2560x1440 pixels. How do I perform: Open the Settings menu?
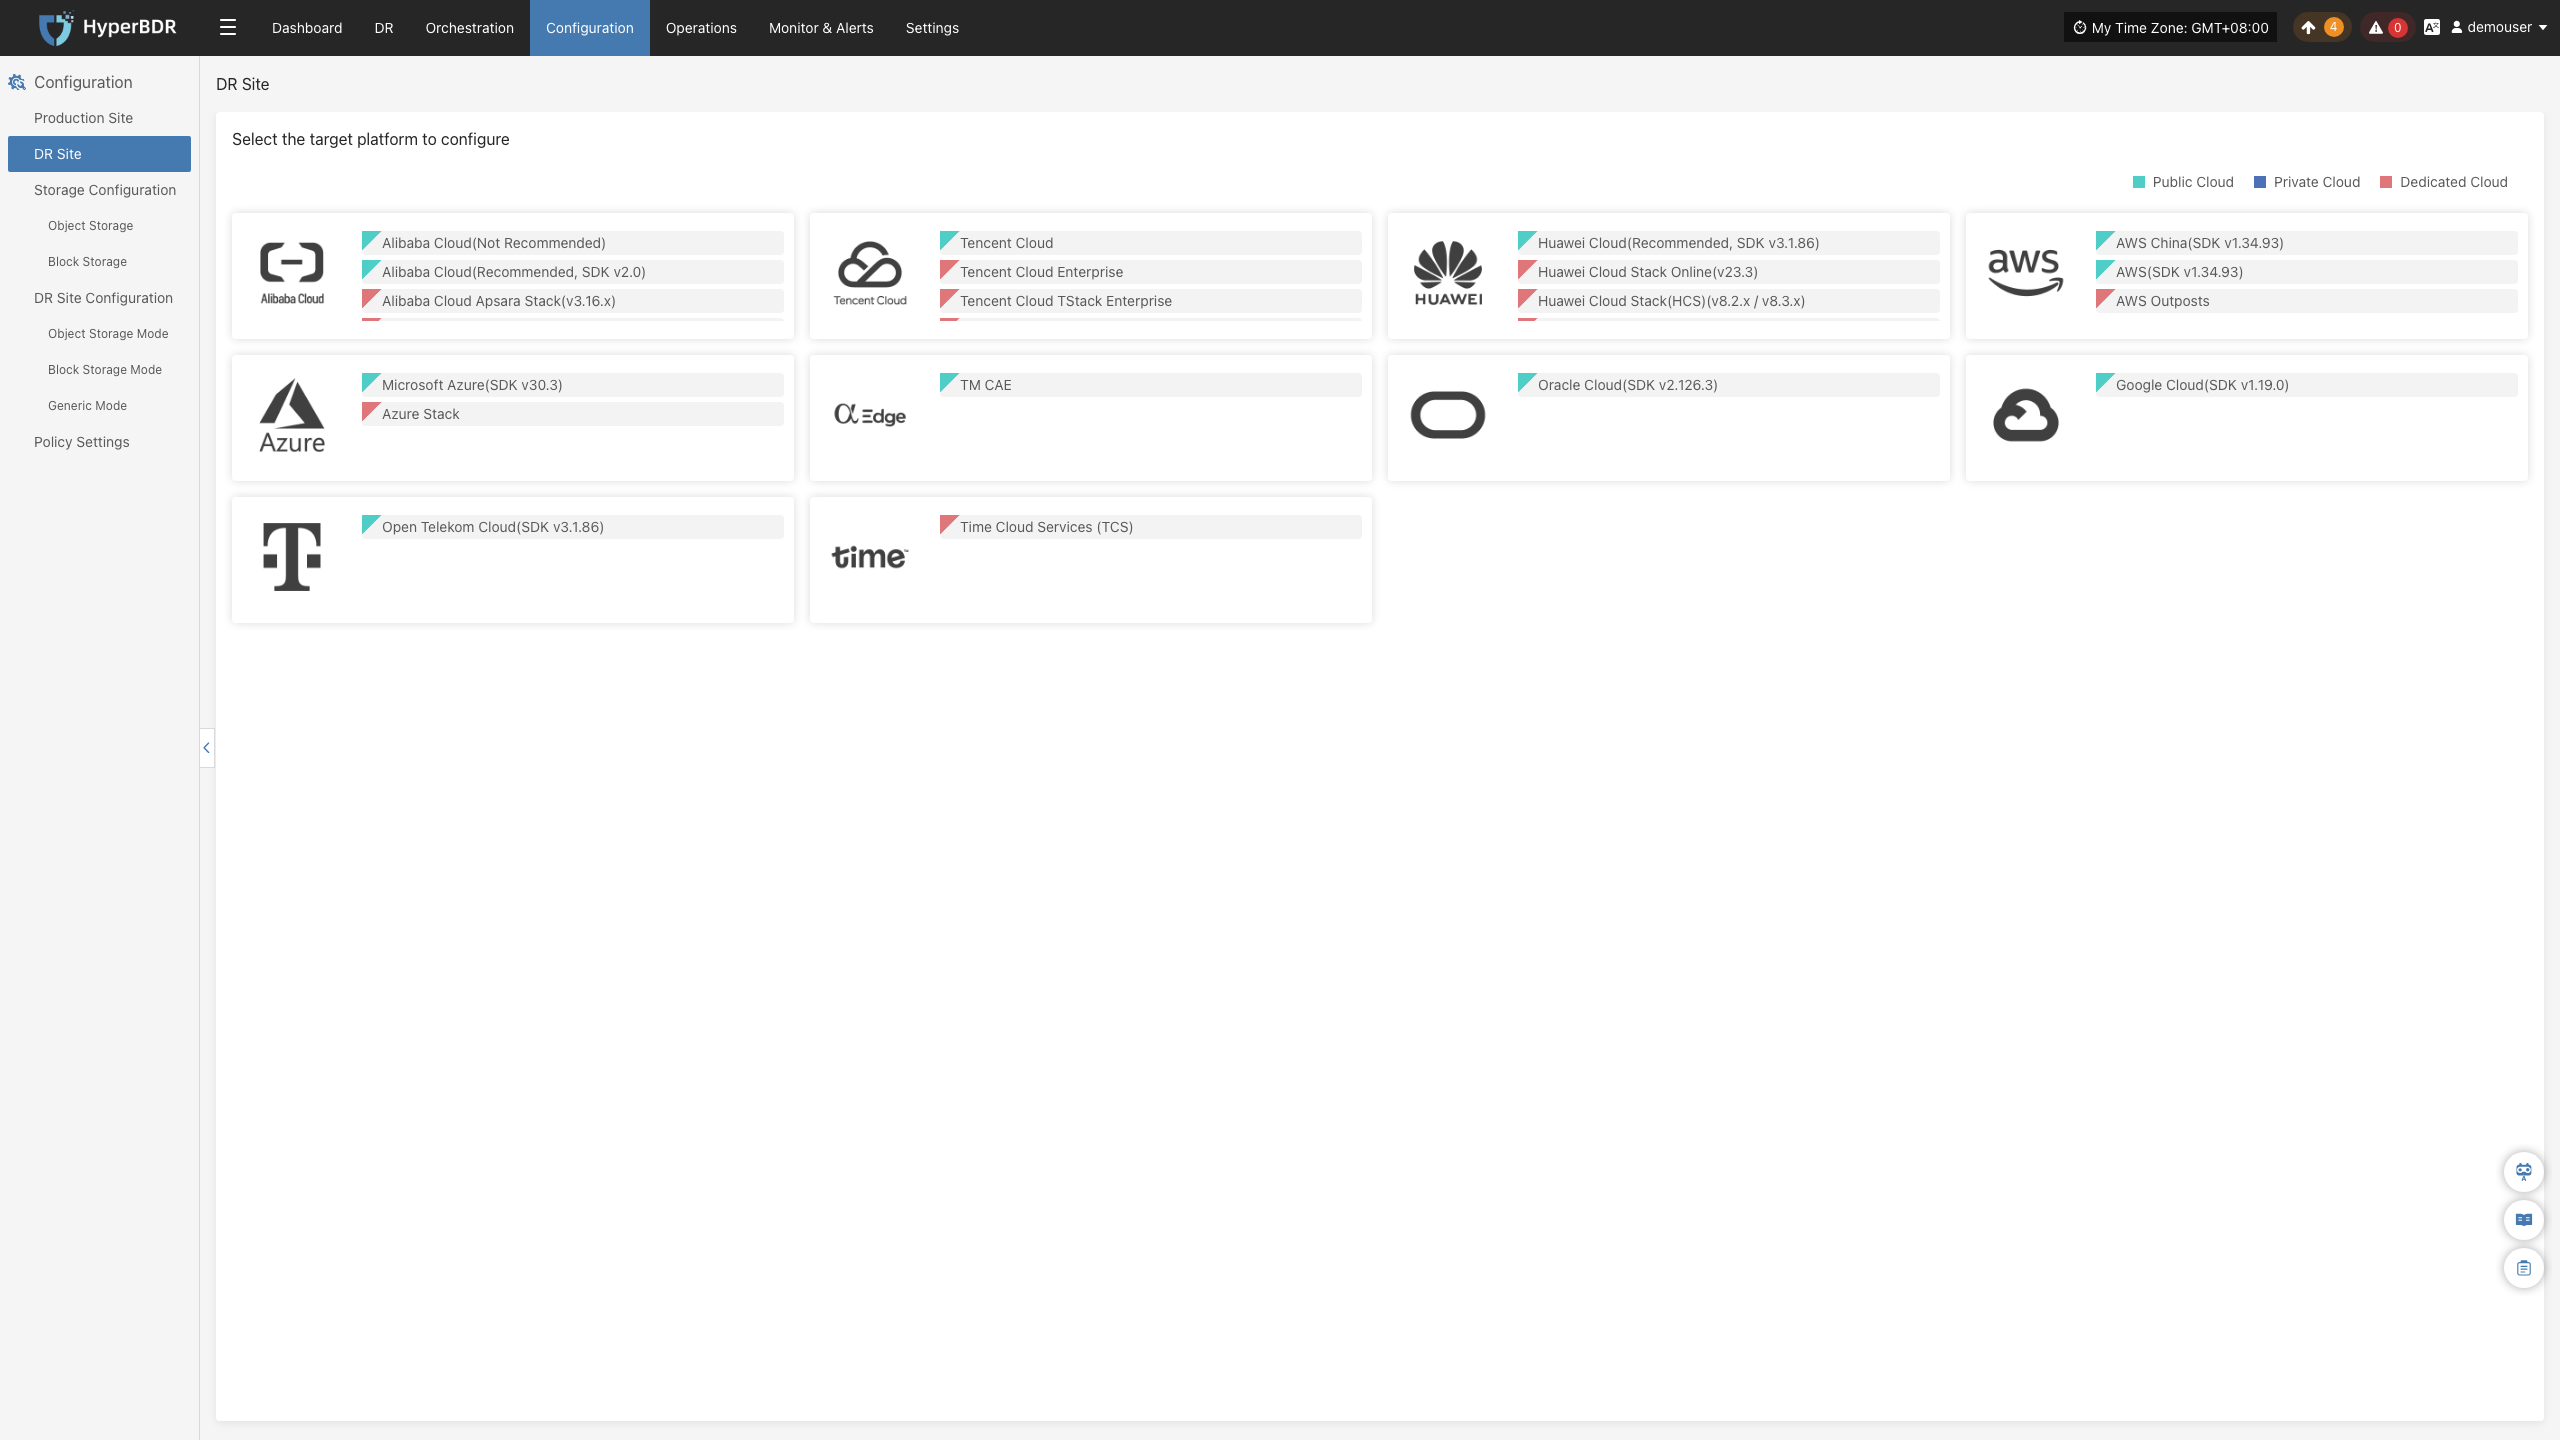click(x=932, y=28)
